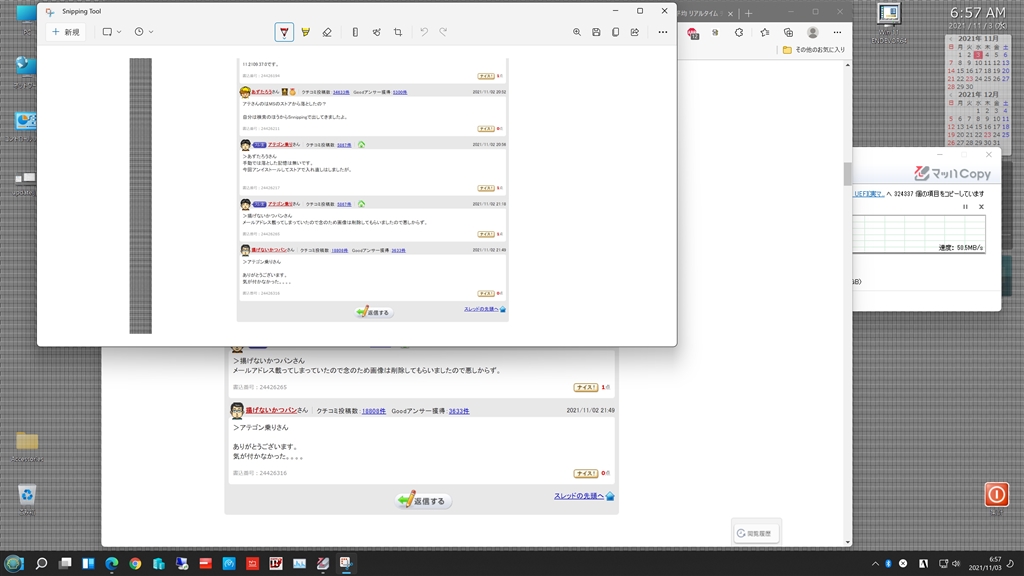This screenshot has width=1024, height=576.
Task: Go to previous month in November calendar
Action: pyautogui.click(x=951, y=39)
